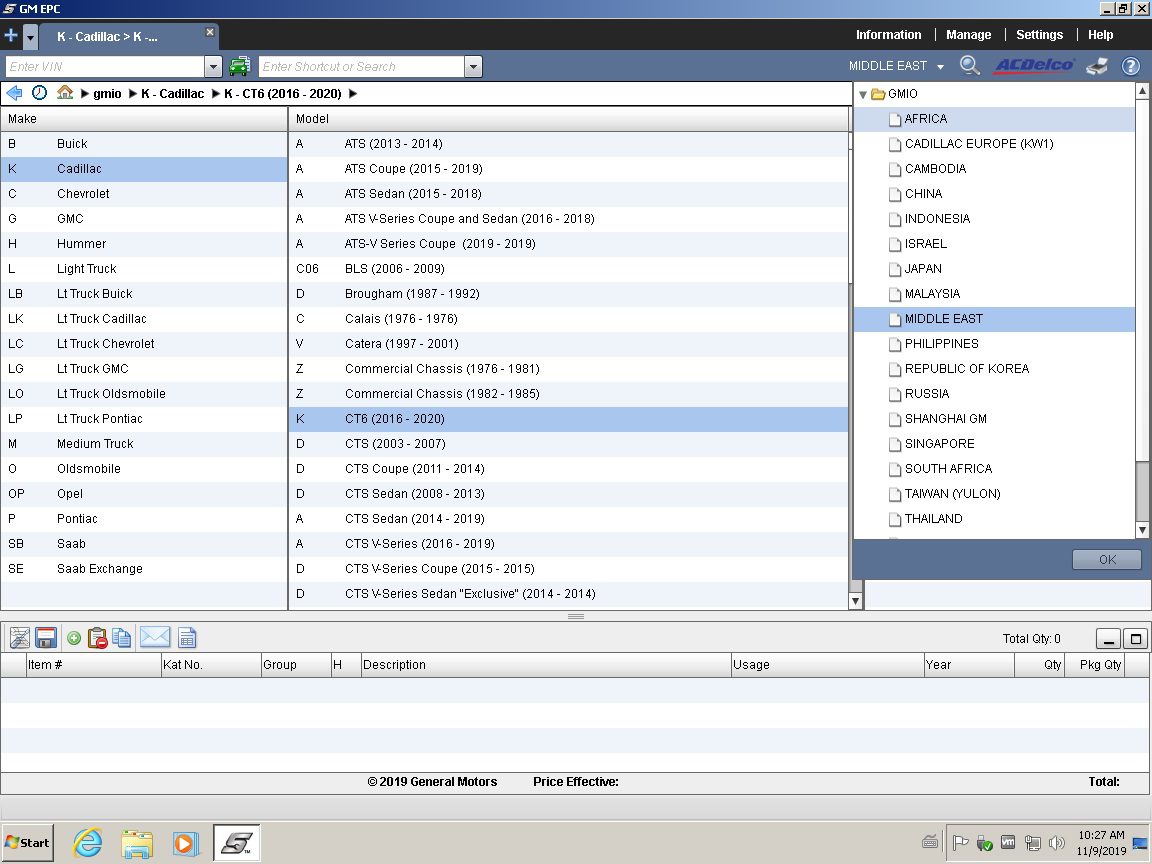Image resolution: width=1152 pixels, height=864 pixels.
Task: Click the Enter Shortcut or Search field
Action: coord(361,67)
